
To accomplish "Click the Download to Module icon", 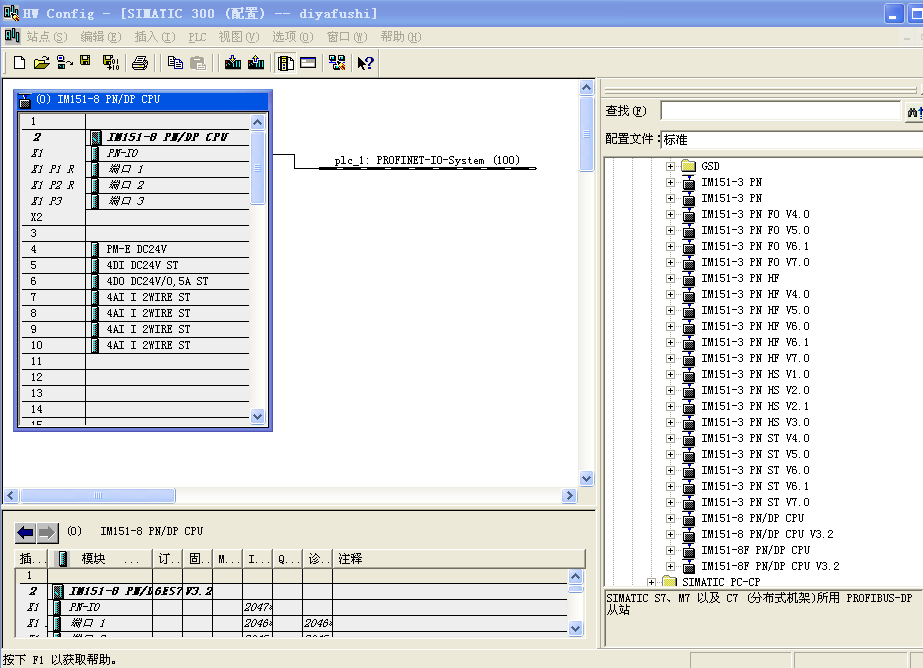I will click(x=233, y=62).
